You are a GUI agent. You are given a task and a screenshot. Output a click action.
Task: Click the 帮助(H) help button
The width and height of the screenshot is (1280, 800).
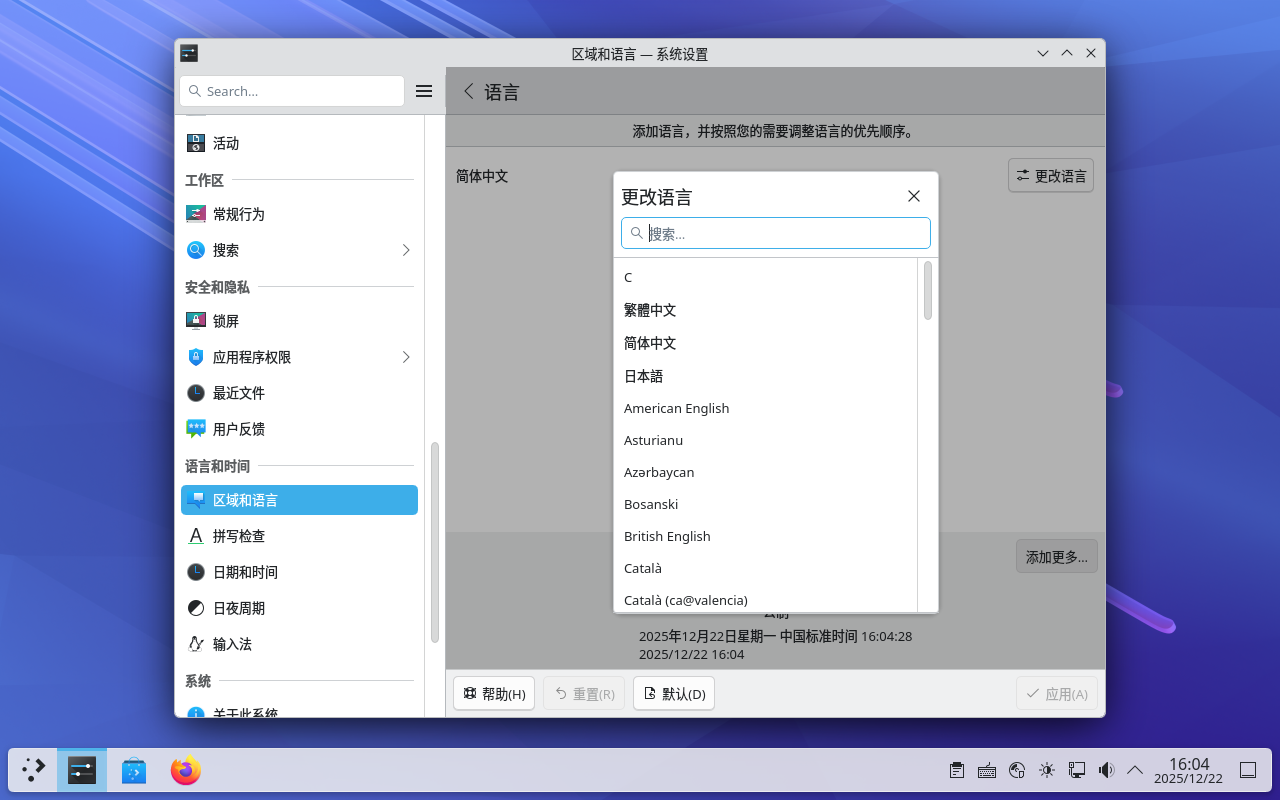pos(494,694)
